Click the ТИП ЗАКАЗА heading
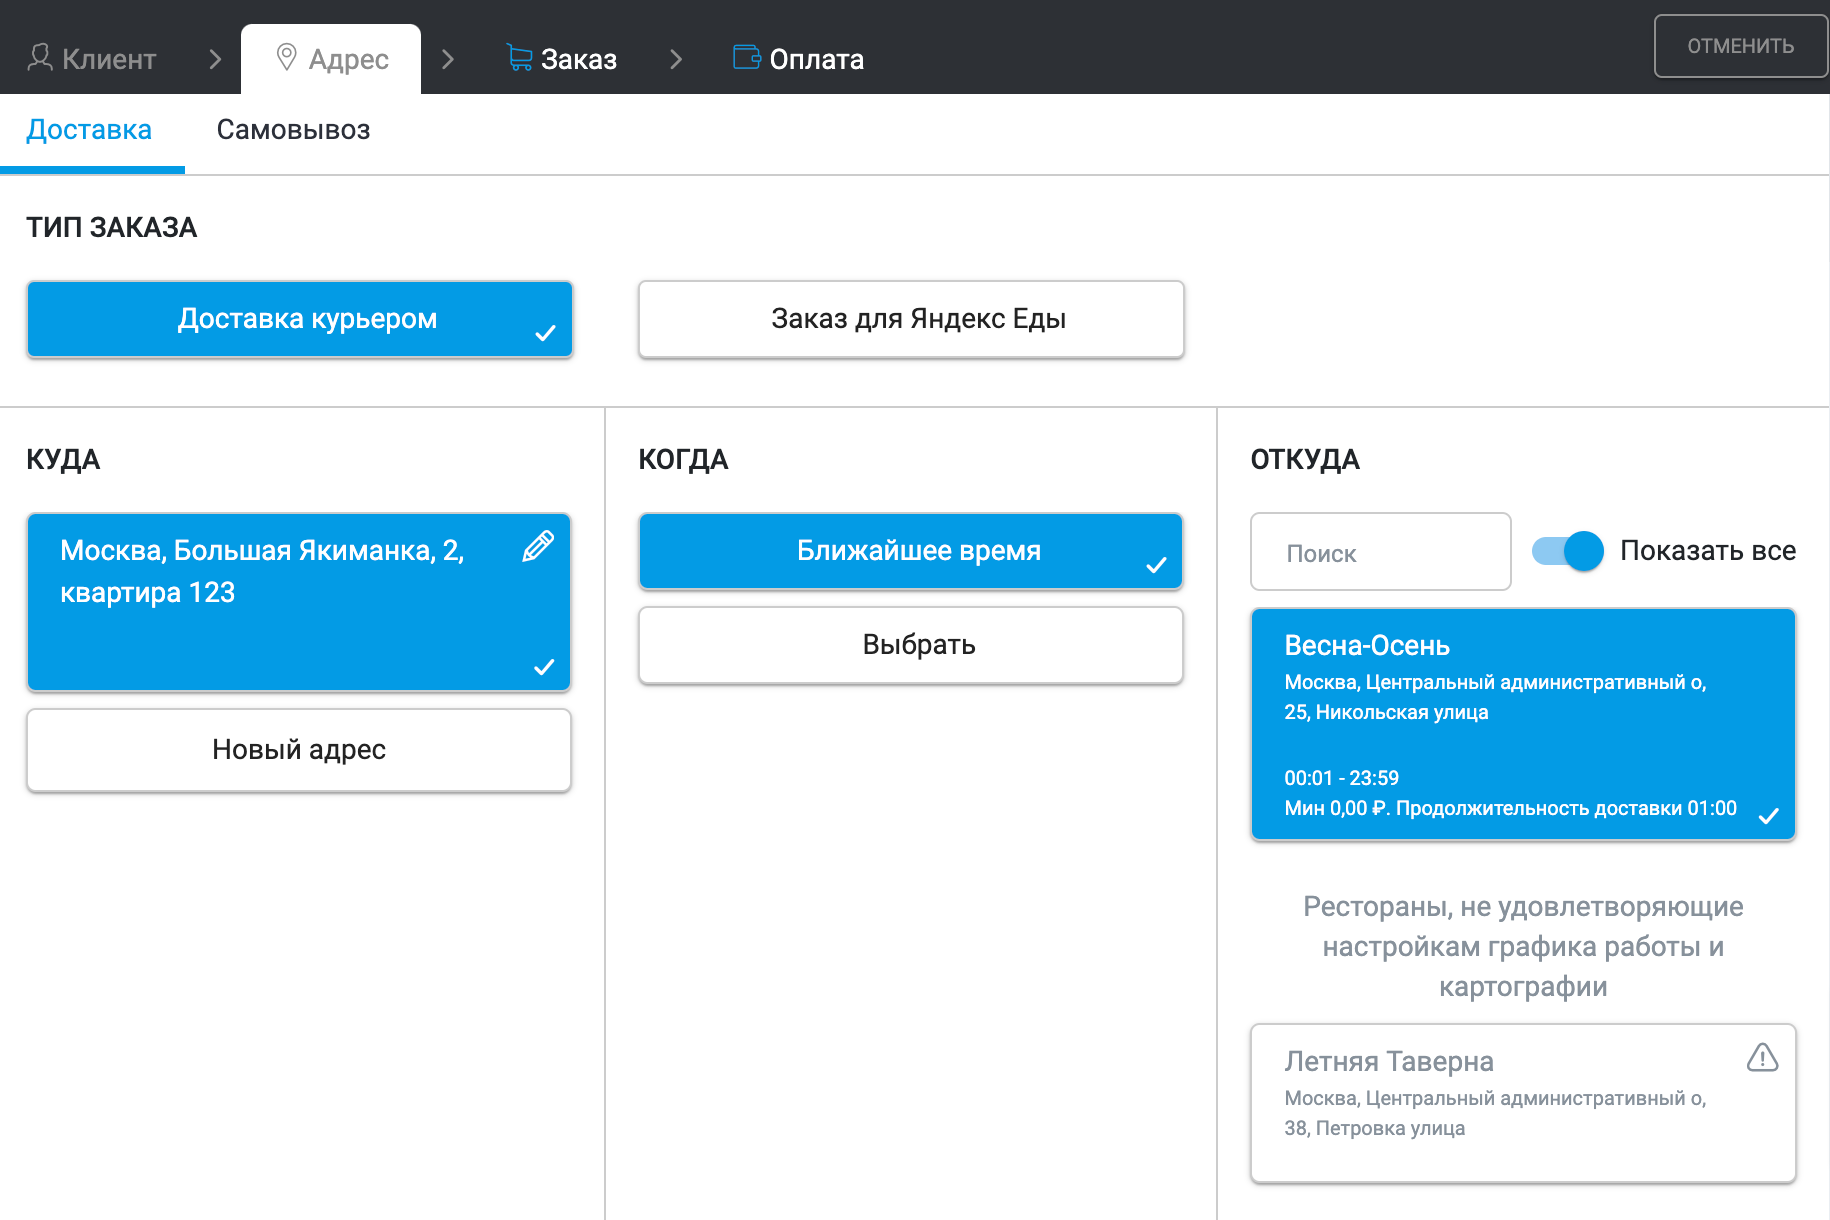Screen dimensions: 1830x1220 coord(112,228)
